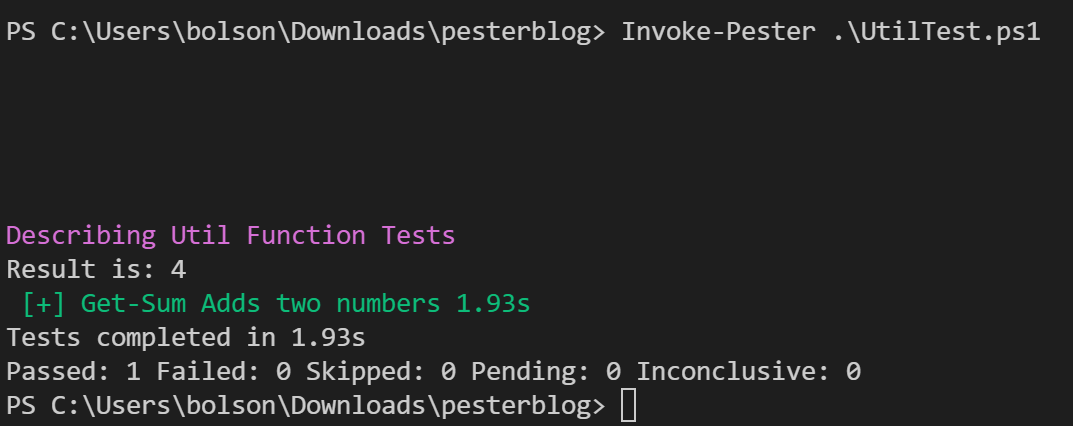
Task: Click the Describing Util Function Tests heading
Action: (x=231, y=236)
